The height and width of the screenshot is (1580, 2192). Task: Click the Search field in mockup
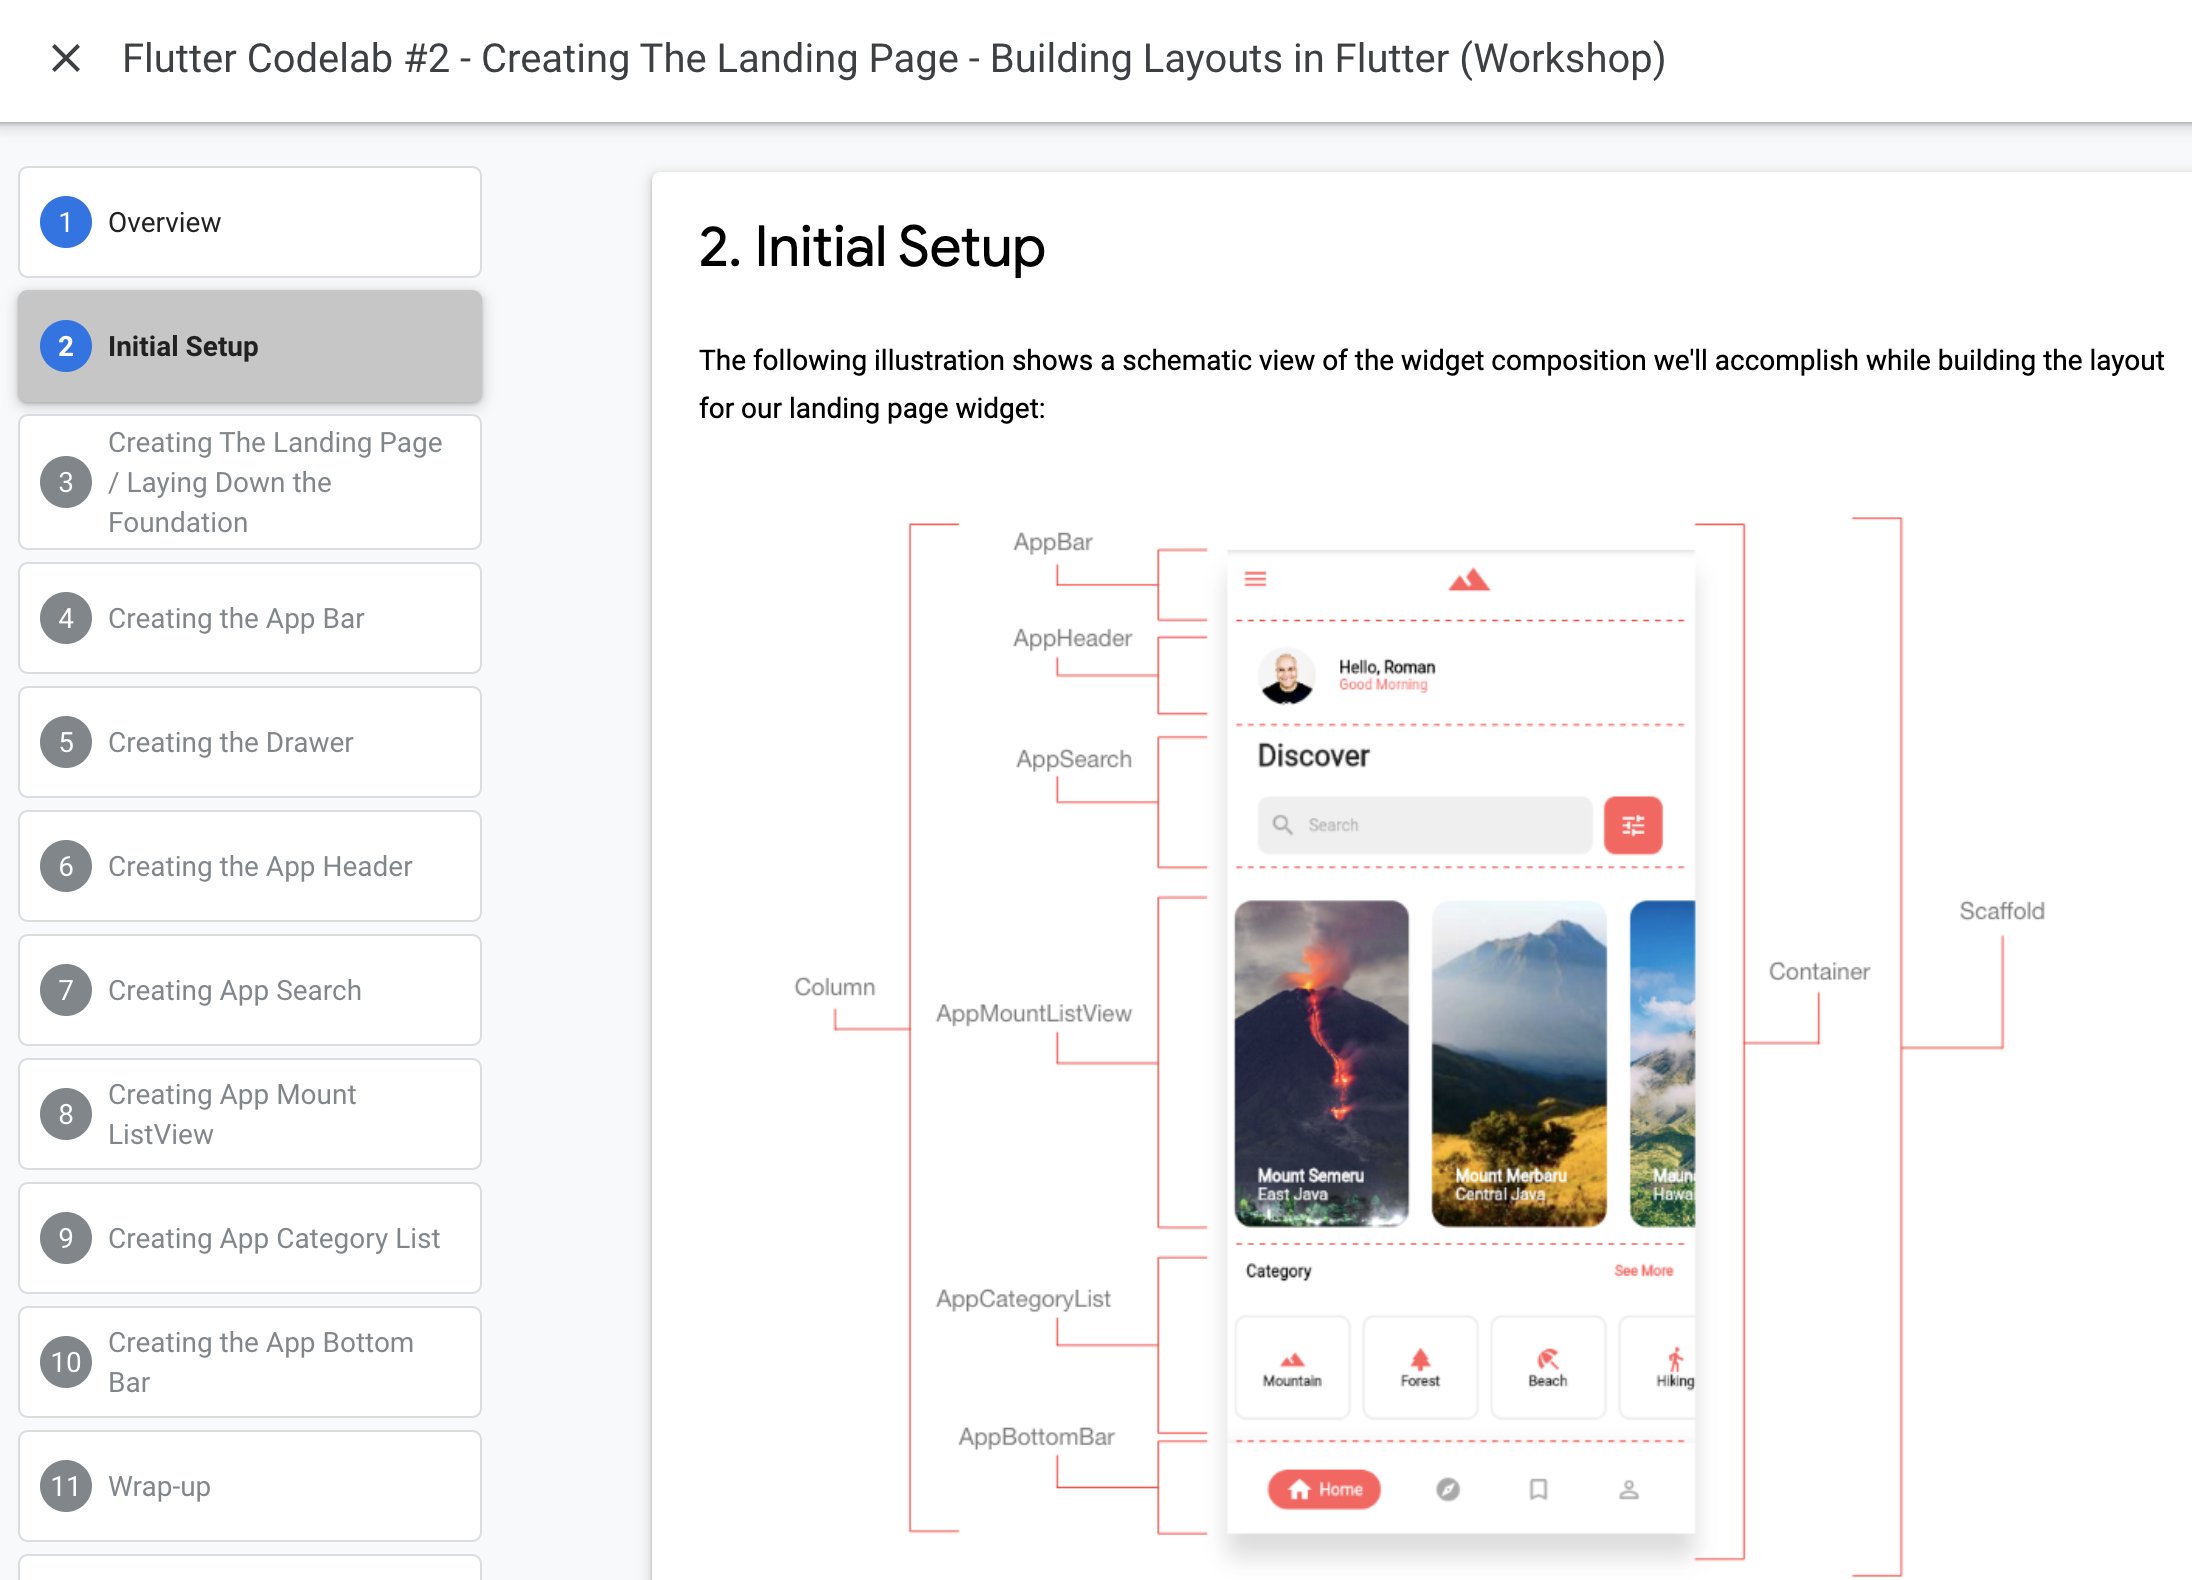tap(1425, 825)
